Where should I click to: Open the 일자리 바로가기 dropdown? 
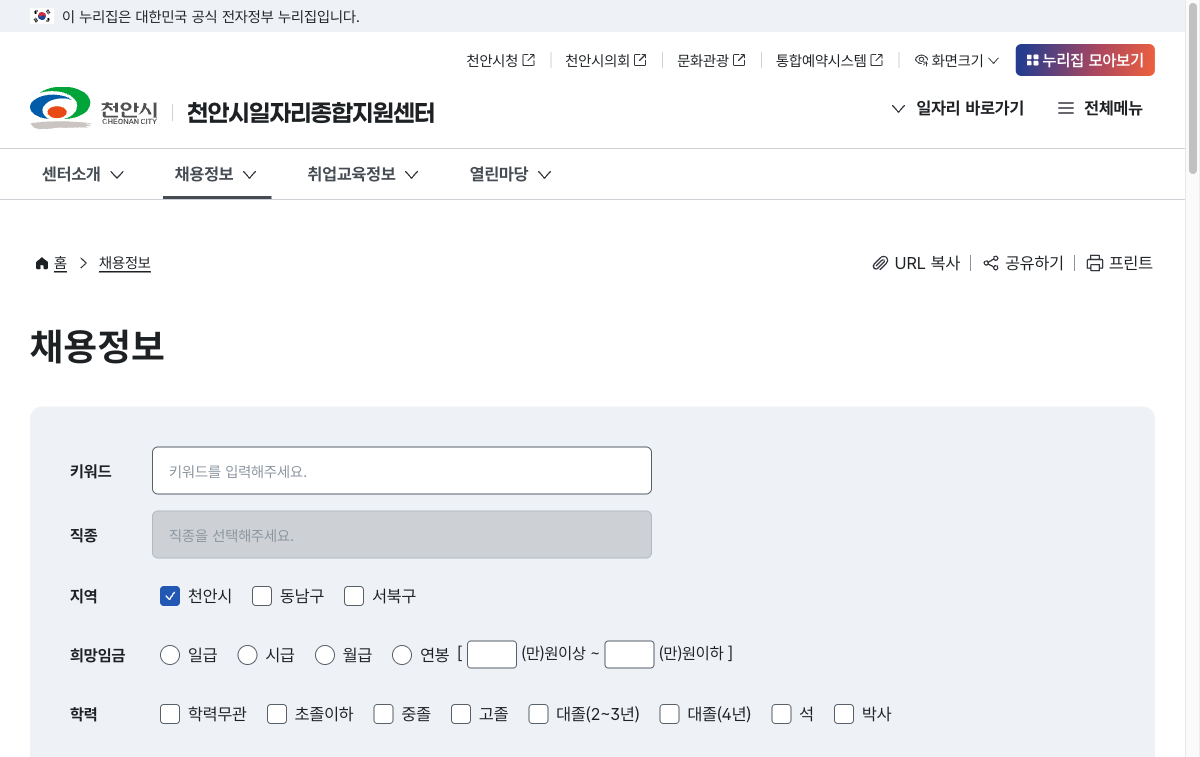point(957,108)
